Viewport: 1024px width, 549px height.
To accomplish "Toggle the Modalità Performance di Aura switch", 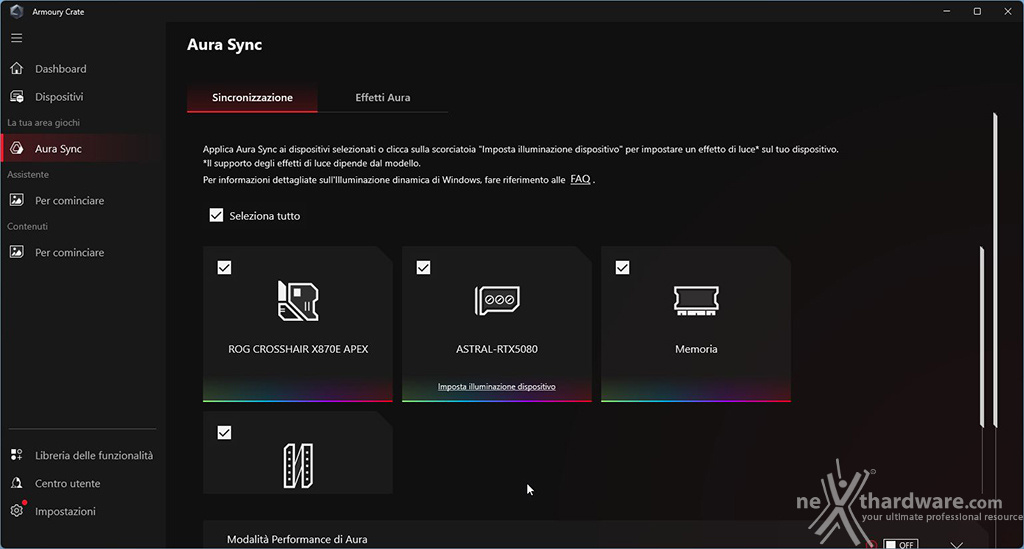I will tap(901, 544).
